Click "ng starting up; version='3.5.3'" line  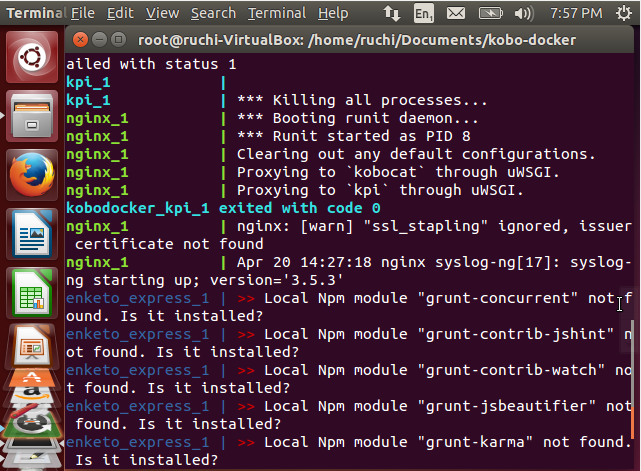[205, 280]
